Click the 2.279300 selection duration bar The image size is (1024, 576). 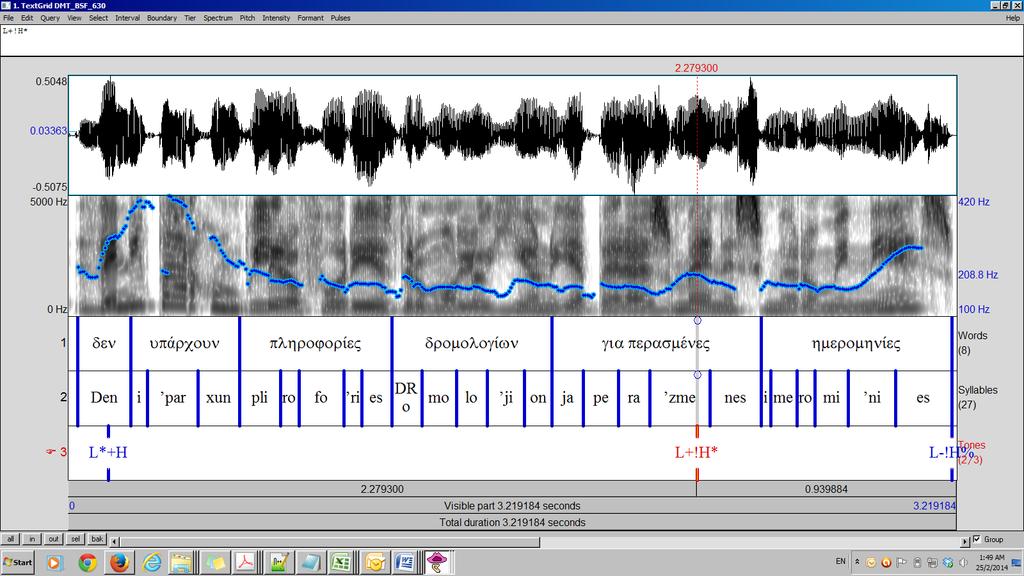point(382,489)
